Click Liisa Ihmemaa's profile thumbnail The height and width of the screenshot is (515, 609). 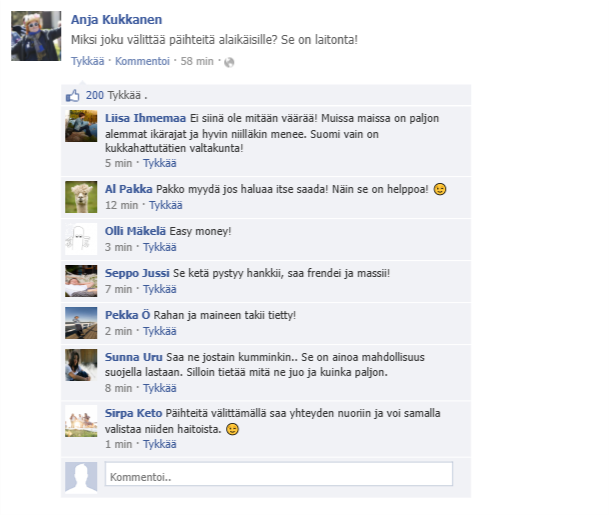(81, 126)
